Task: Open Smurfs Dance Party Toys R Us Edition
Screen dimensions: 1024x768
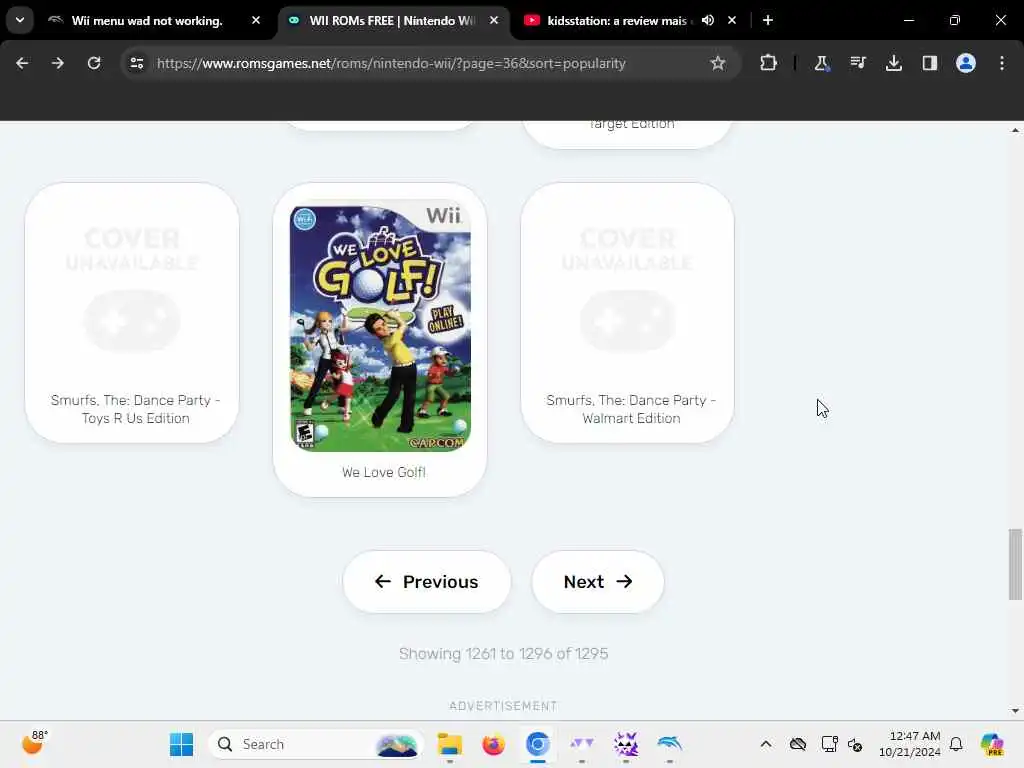Action: point(132,313)
